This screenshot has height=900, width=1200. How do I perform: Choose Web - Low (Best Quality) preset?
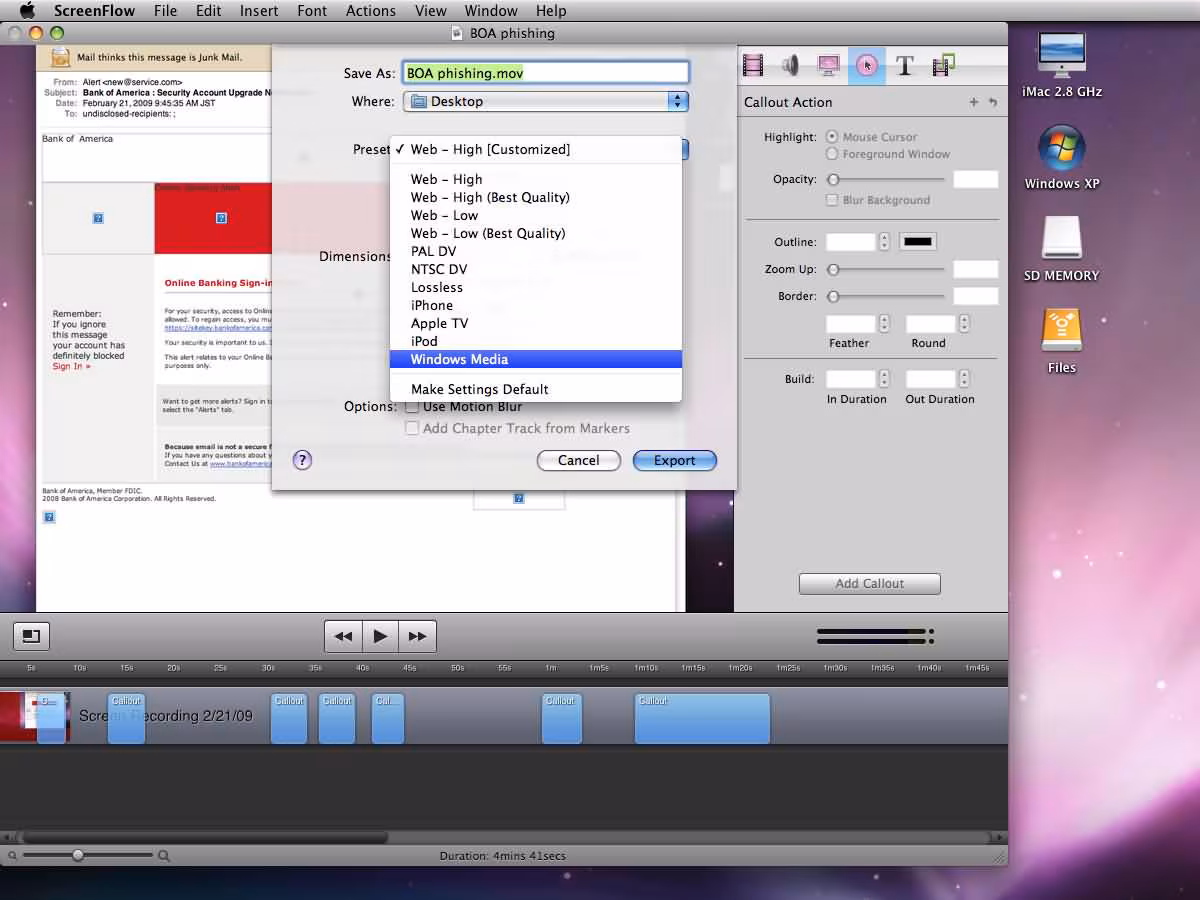536,233
